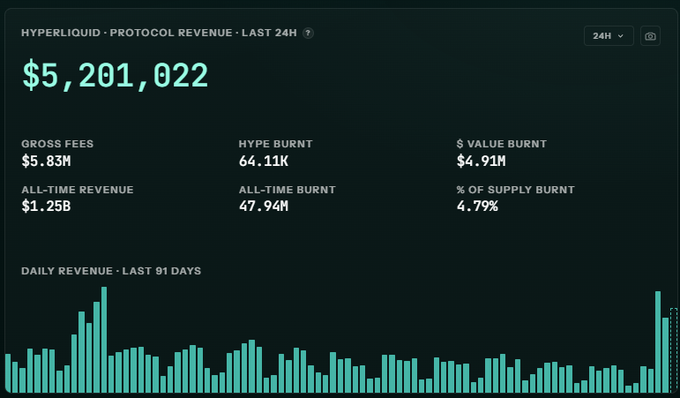Click the tallest bar near chart's left side
Viewport: 680px width, 398px height.
[104, 339]
